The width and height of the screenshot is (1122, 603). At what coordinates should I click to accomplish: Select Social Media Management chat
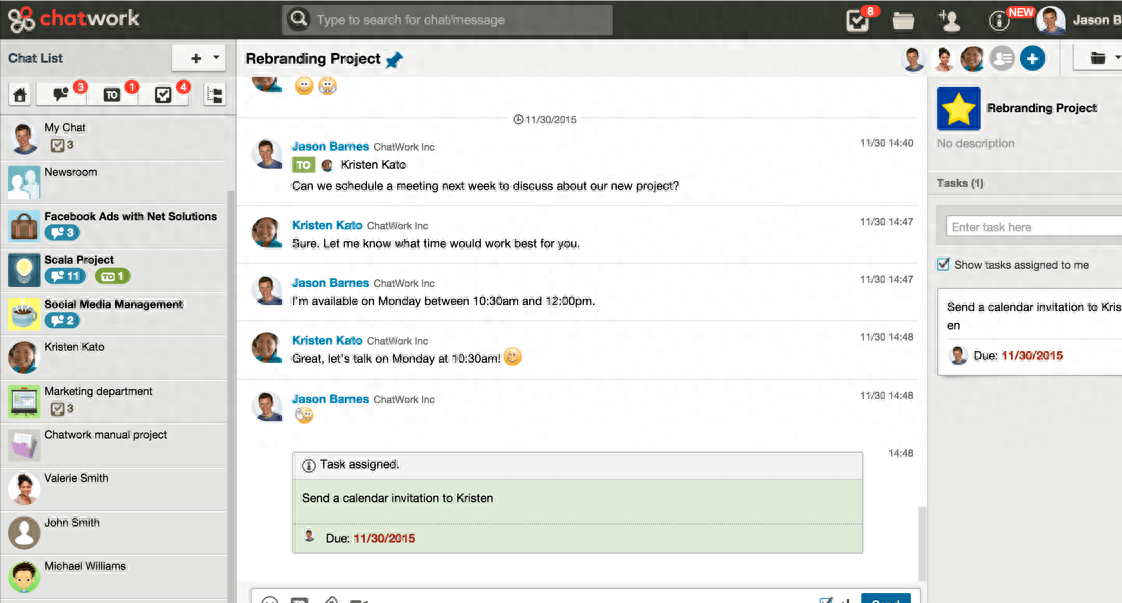click(x=113, y=304)
